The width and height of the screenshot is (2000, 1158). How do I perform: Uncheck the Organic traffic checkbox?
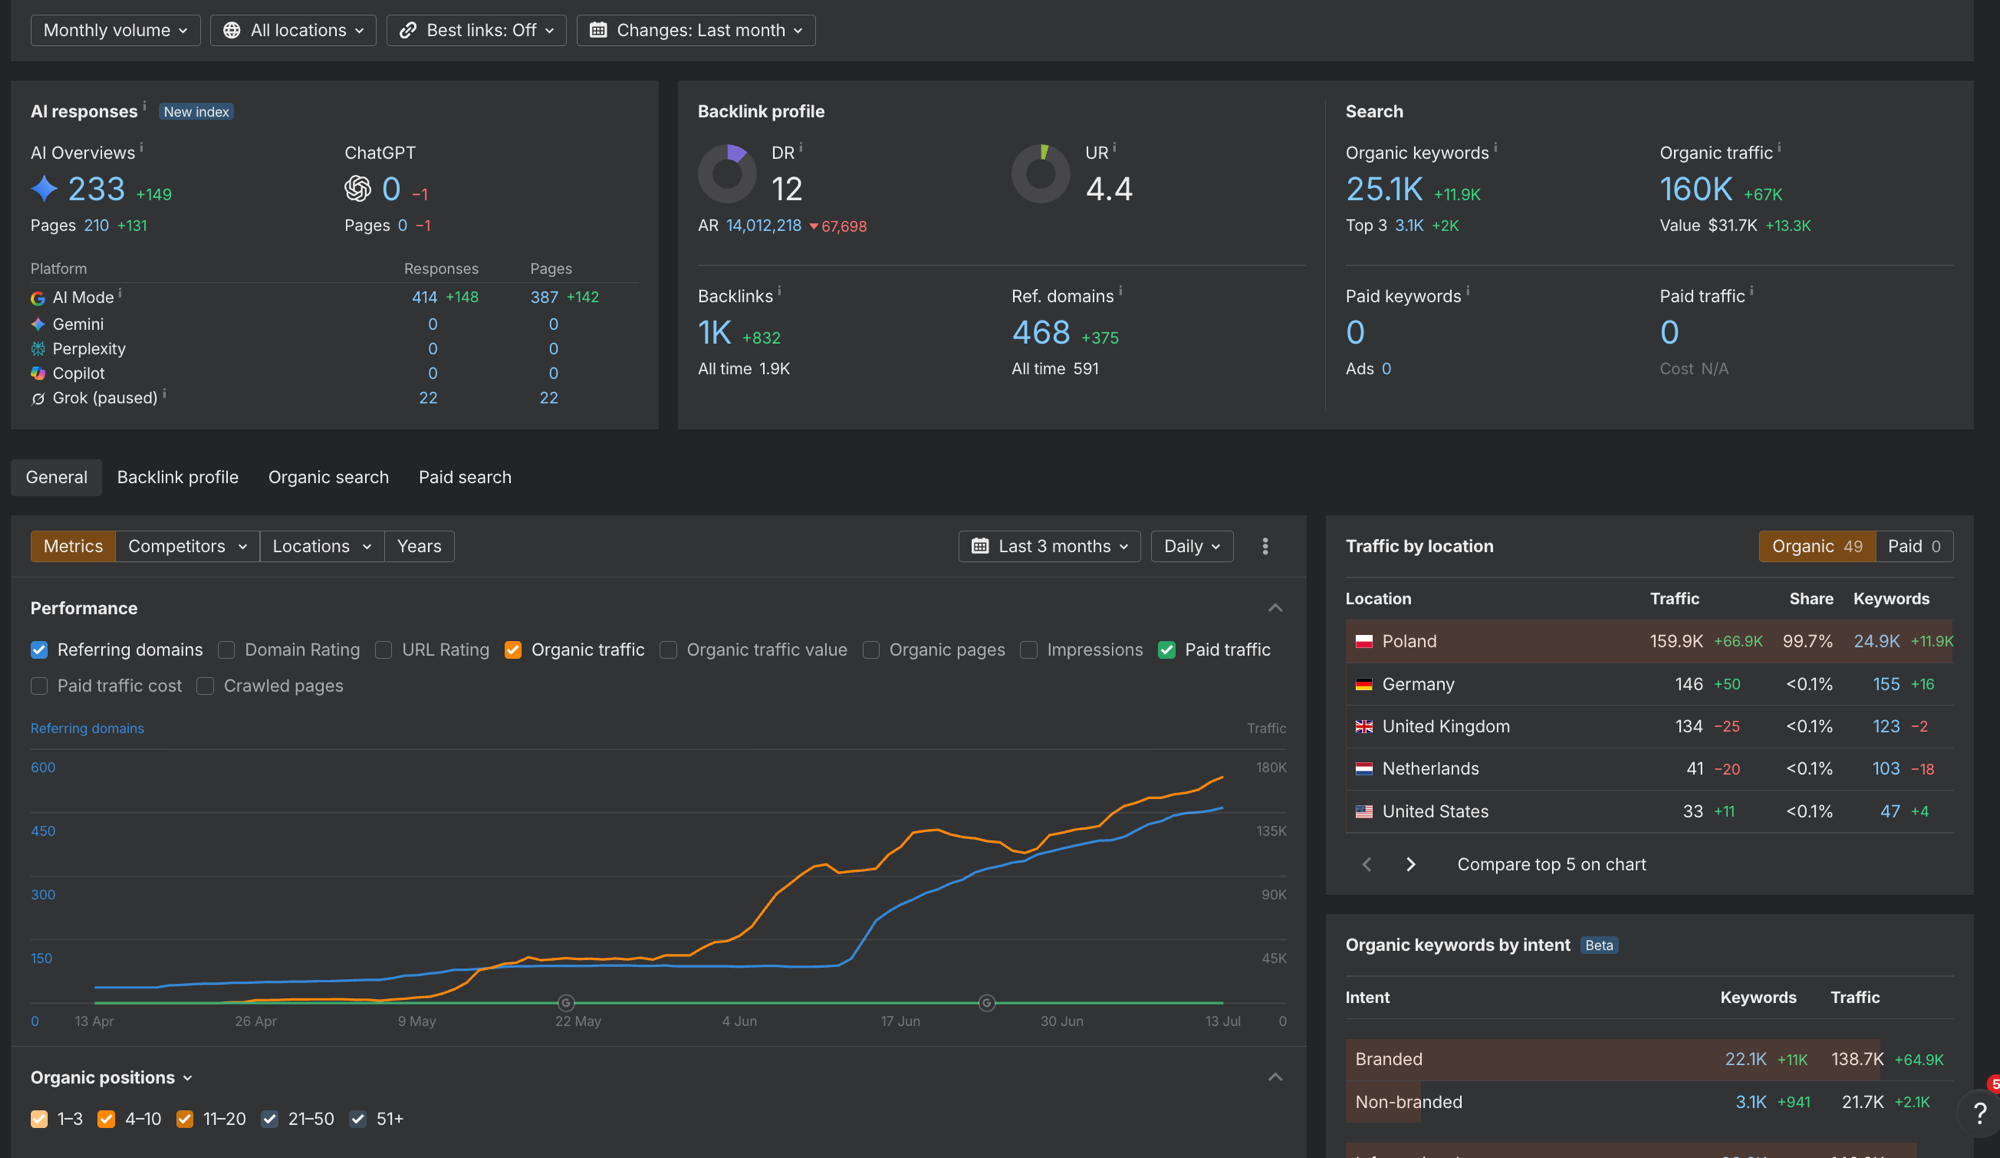pos(513,650)
